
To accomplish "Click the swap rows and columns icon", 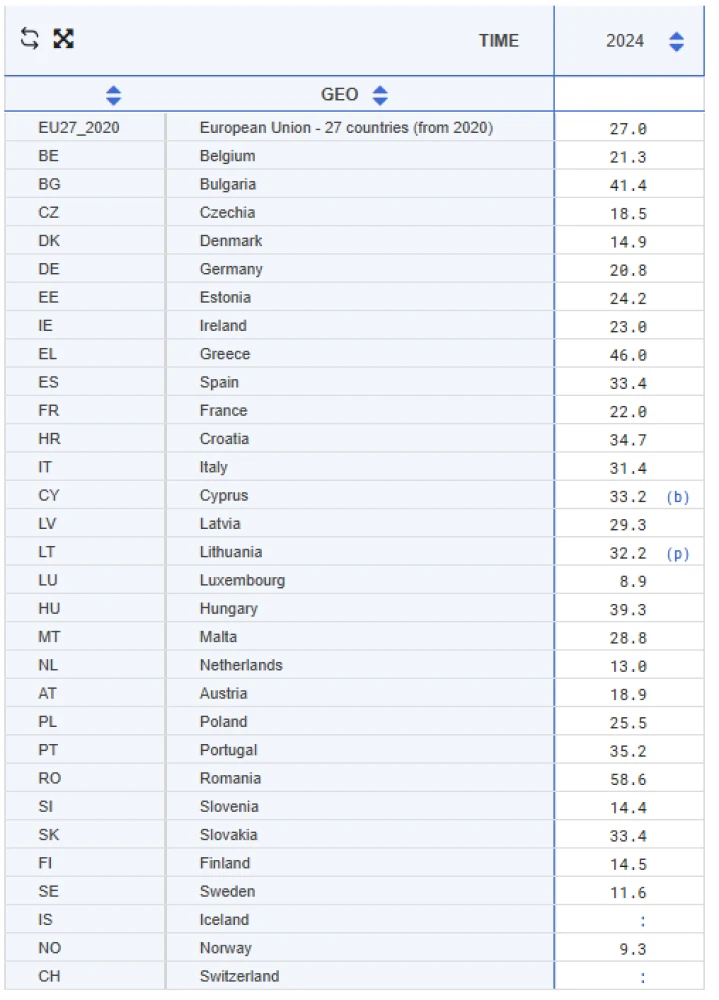I will (30, 39).
